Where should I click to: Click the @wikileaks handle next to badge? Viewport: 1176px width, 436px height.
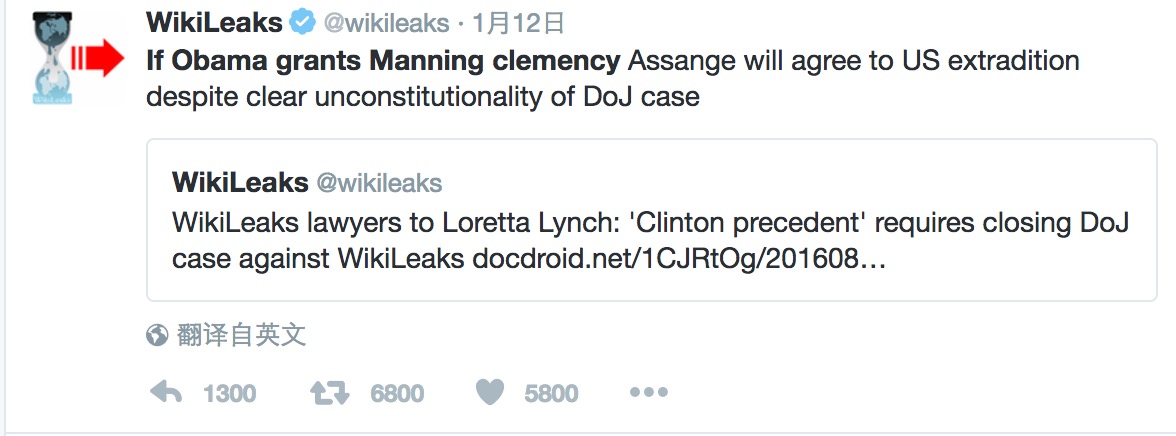[x=386, y=24]
